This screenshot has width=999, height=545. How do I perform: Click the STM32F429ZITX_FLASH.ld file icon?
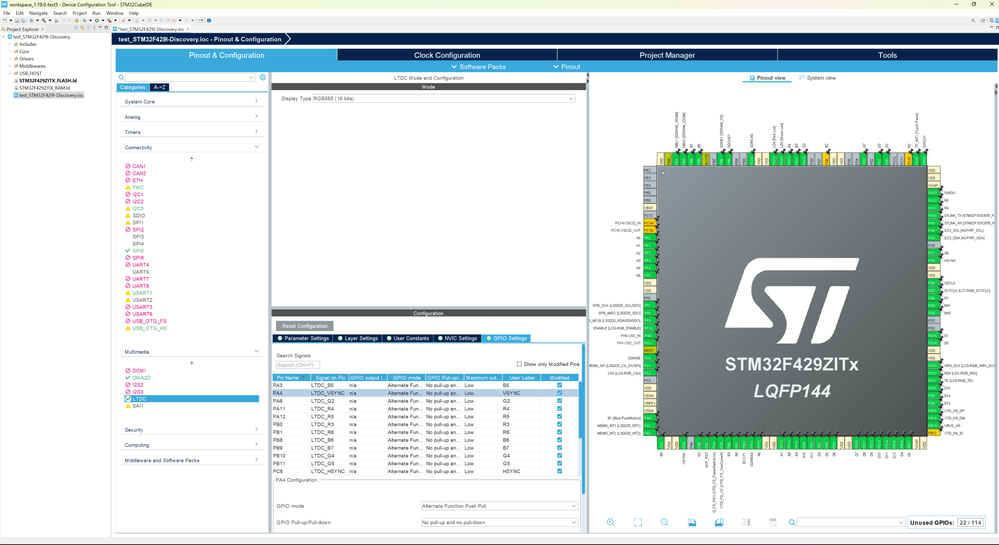[15, 81]
